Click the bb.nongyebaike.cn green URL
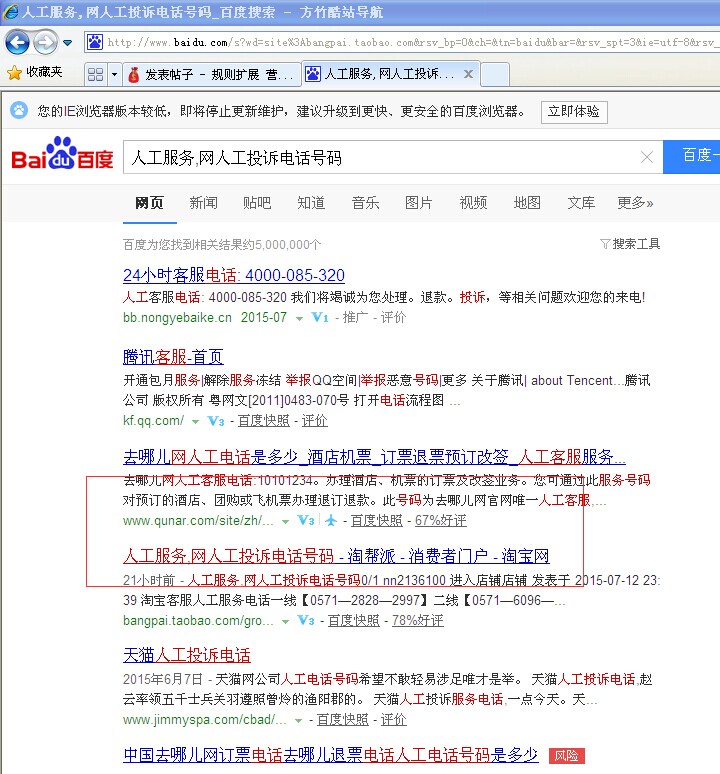This screenshot has height=774, width=720. [177, 317]
